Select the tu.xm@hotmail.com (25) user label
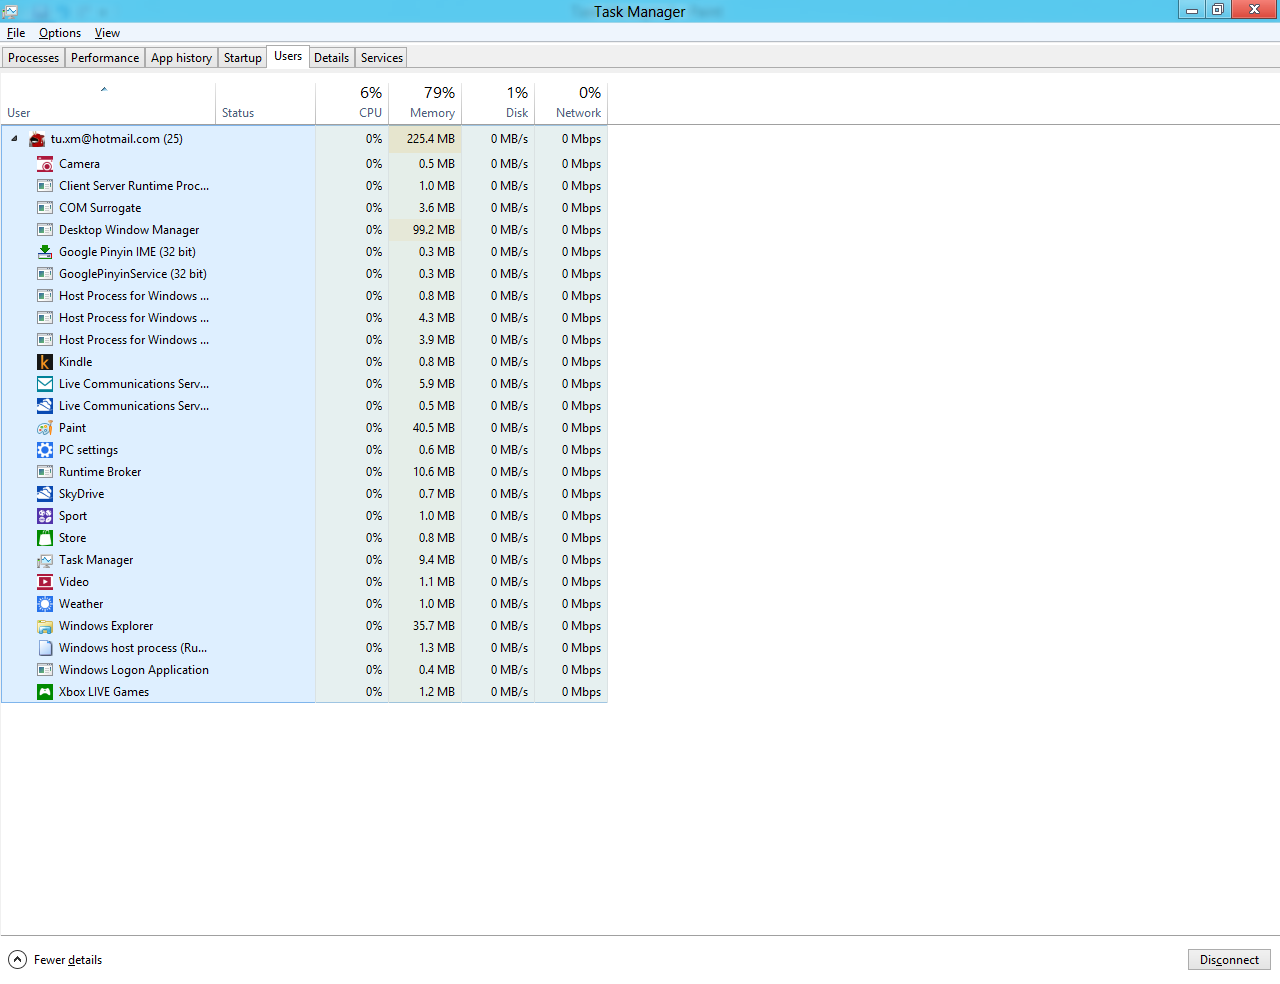This screenshot has width=1280, height=984. 117,139
